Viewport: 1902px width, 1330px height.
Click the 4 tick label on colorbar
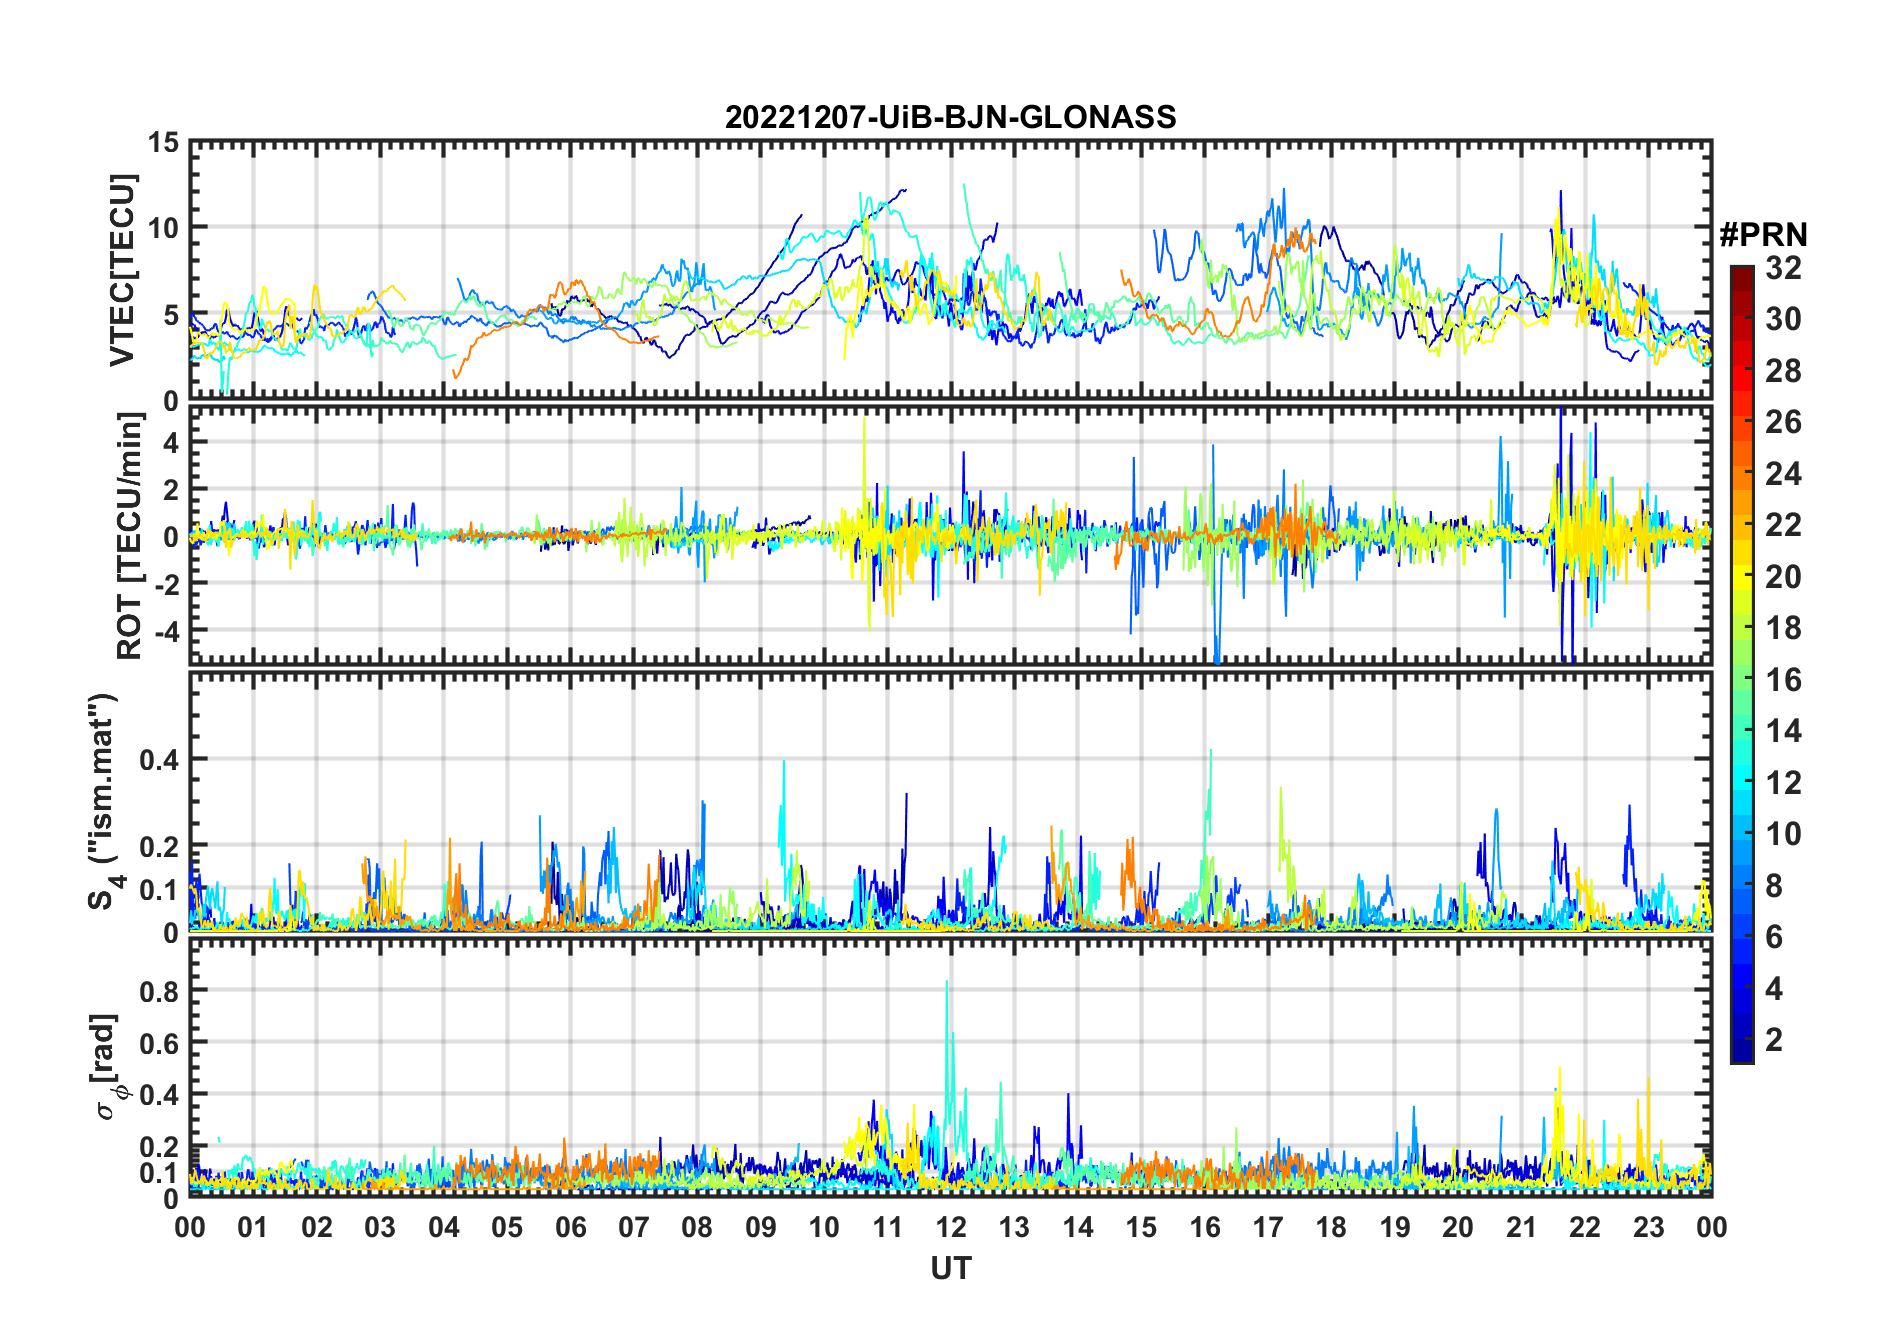(1774, 988)
